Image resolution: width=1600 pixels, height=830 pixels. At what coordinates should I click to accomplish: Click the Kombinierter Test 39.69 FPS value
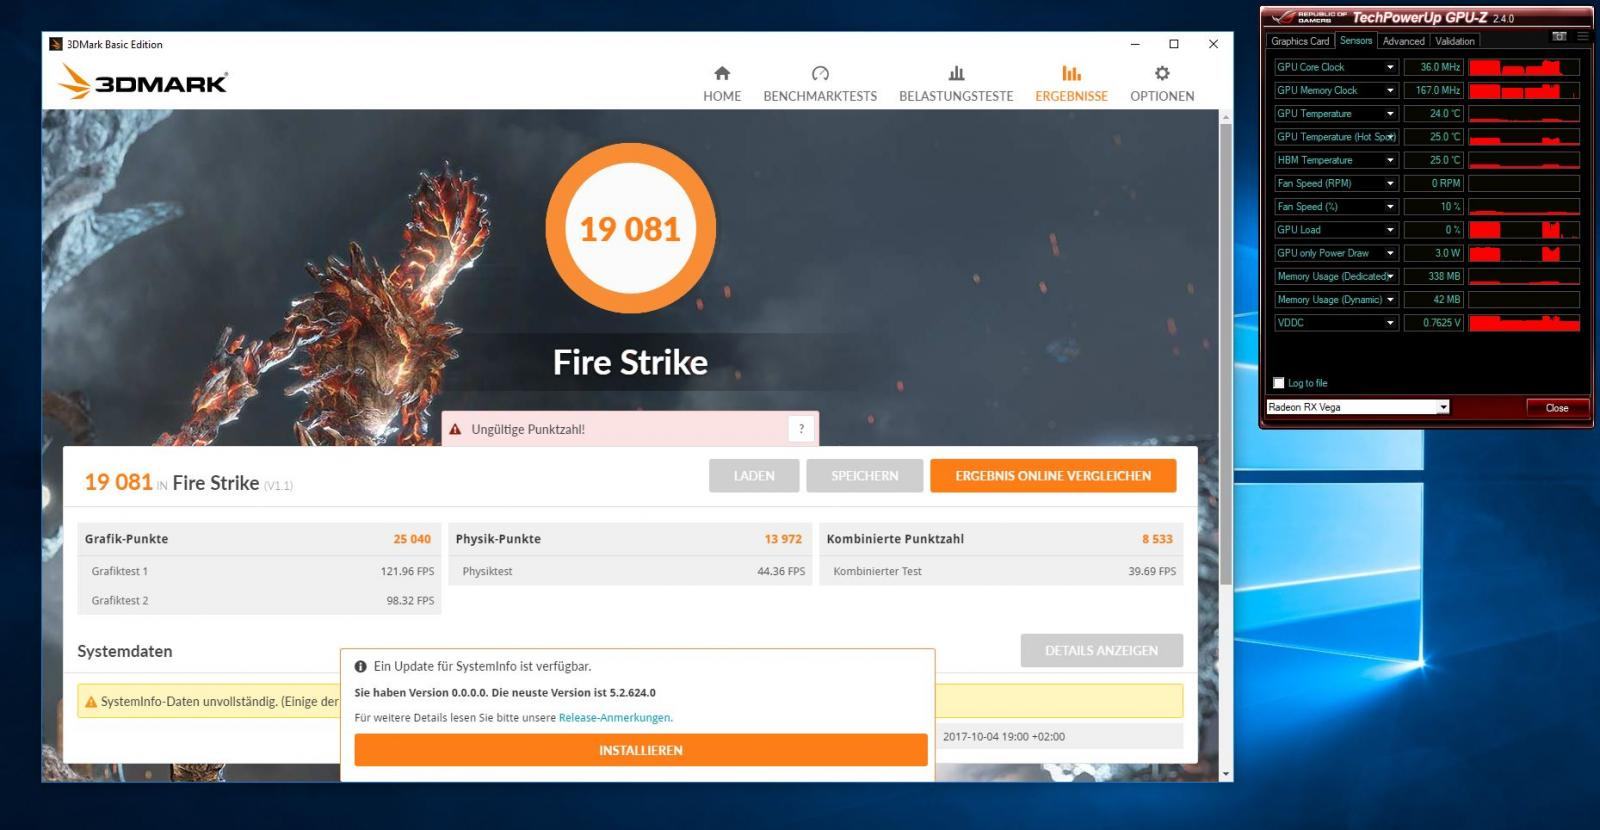1152,571
